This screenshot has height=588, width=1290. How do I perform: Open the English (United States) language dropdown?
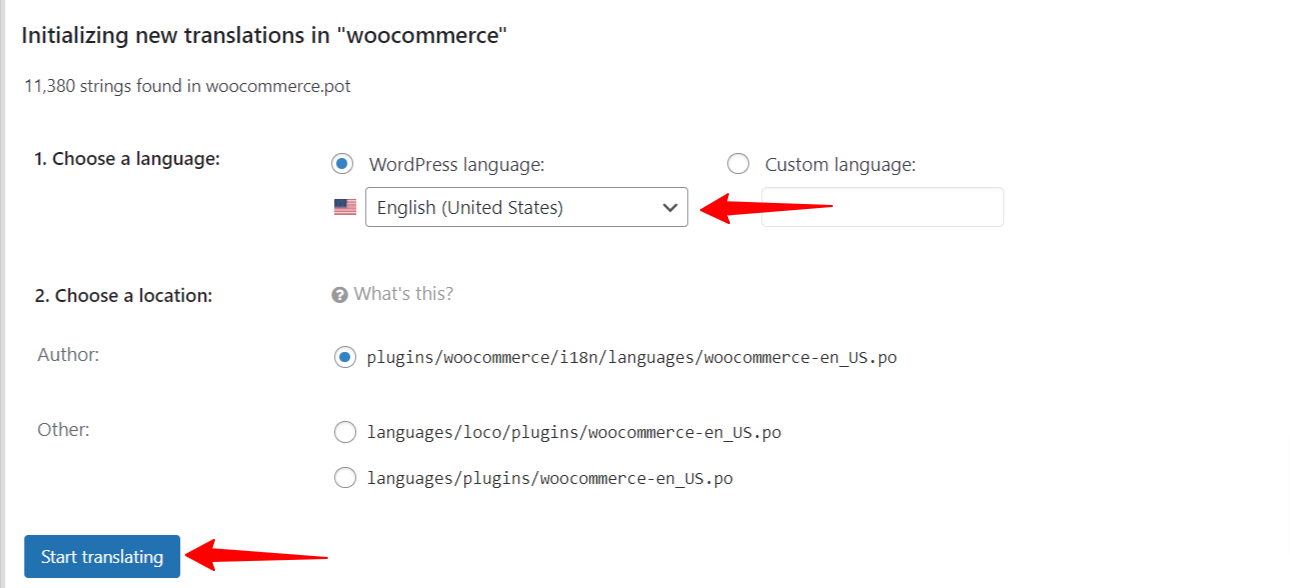526,207
